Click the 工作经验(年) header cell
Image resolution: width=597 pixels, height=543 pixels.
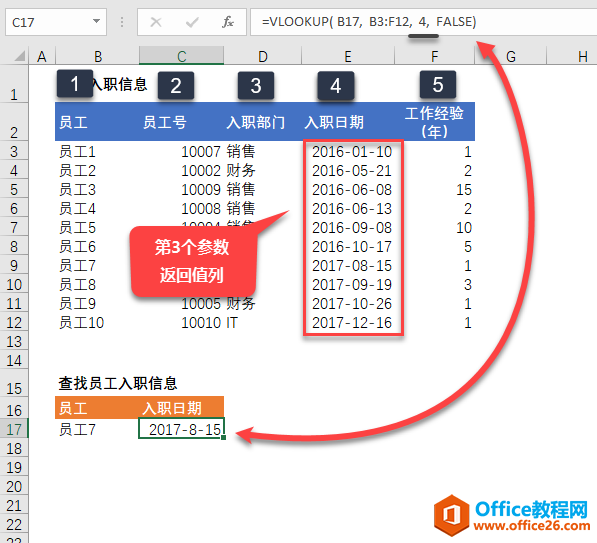click(x=435, y=122)
